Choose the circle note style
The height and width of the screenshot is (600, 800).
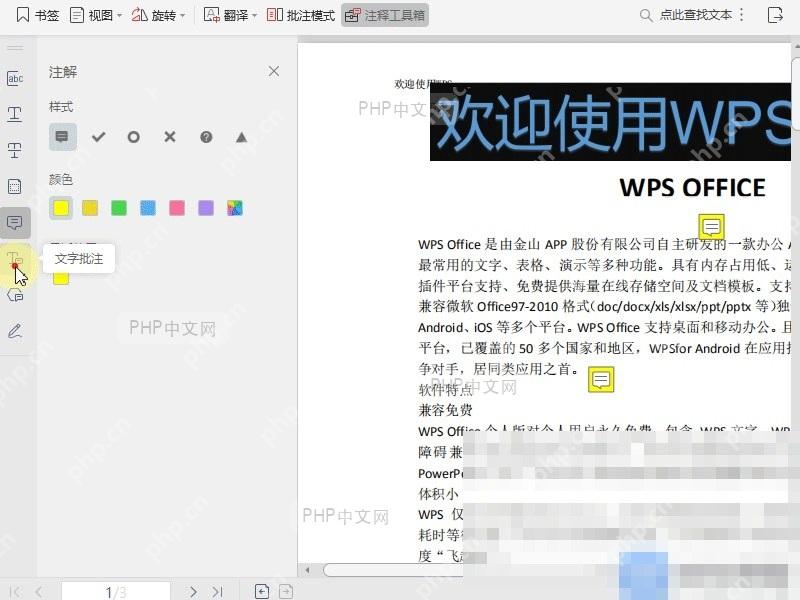tap(134, 137)
